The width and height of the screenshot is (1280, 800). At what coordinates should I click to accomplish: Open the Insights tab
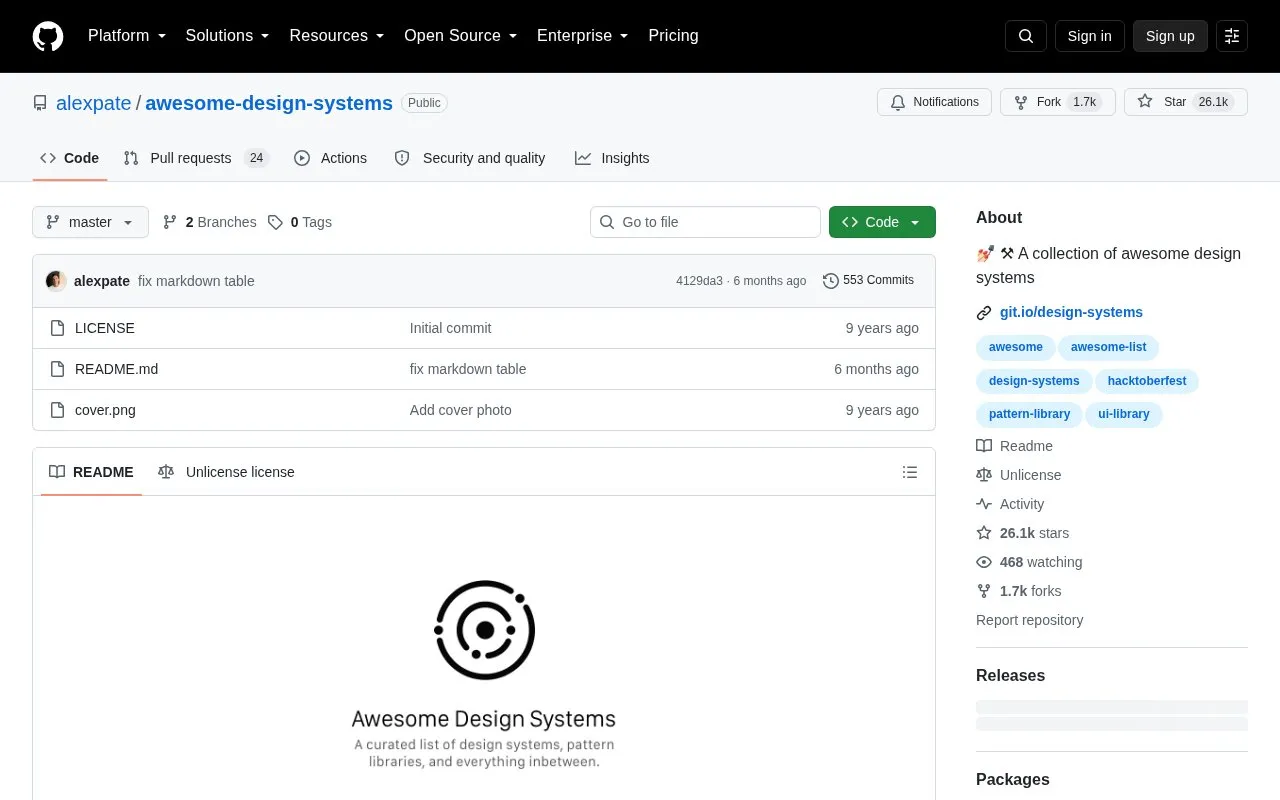[x=612, y=158]
